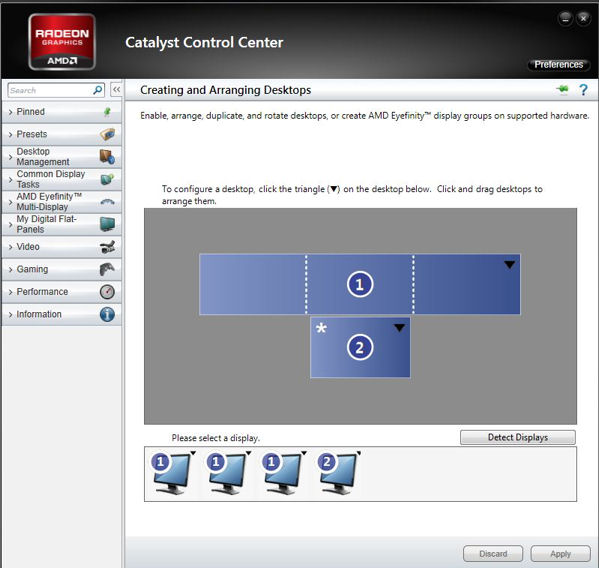Expand the Presets section chevron
599x568 pixels.
pyautogui.click(x=10, y=135)
